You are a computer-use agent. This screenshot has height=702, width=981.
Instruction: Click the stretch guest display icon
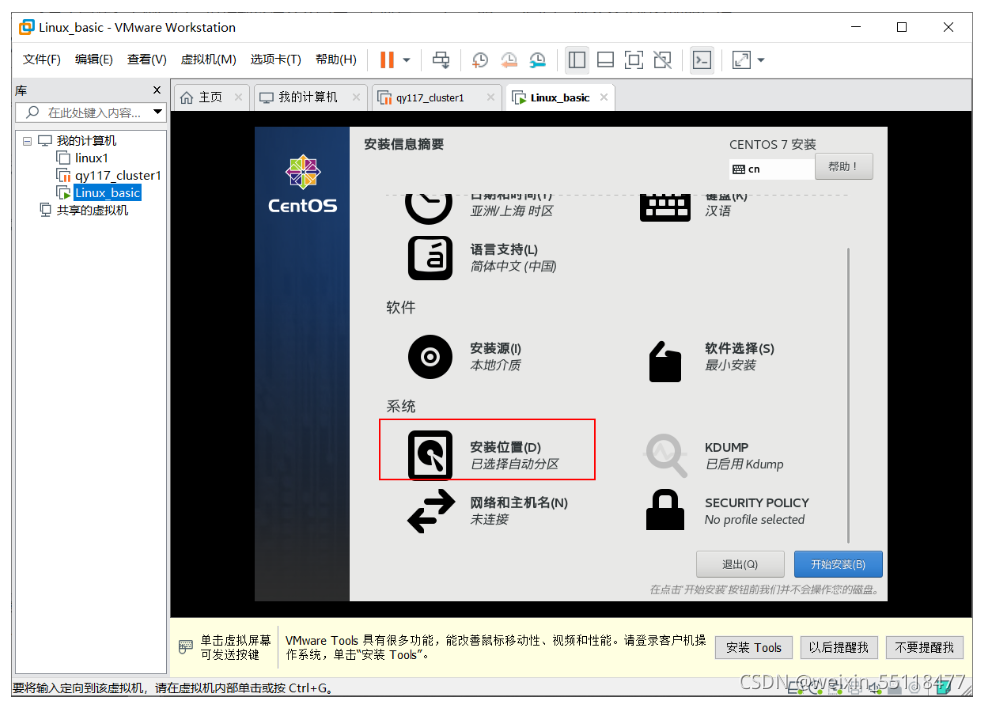741,60
